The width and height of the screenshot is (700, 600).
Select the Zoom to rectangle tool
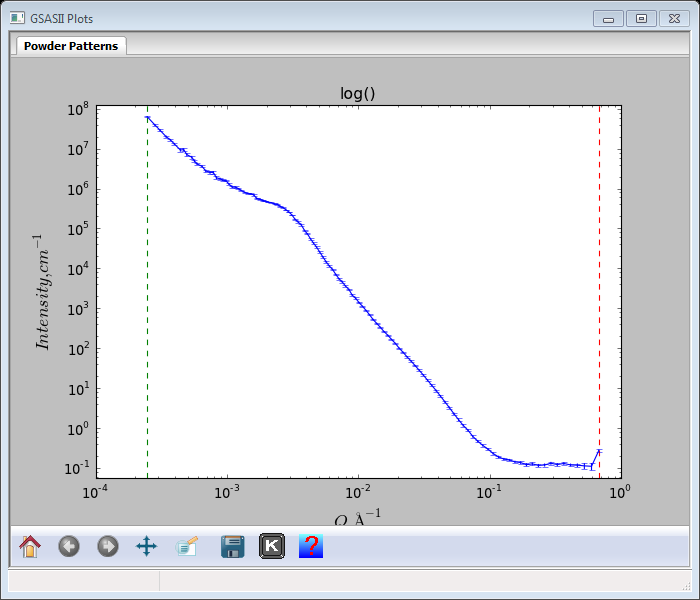click(x=186, y=546)
